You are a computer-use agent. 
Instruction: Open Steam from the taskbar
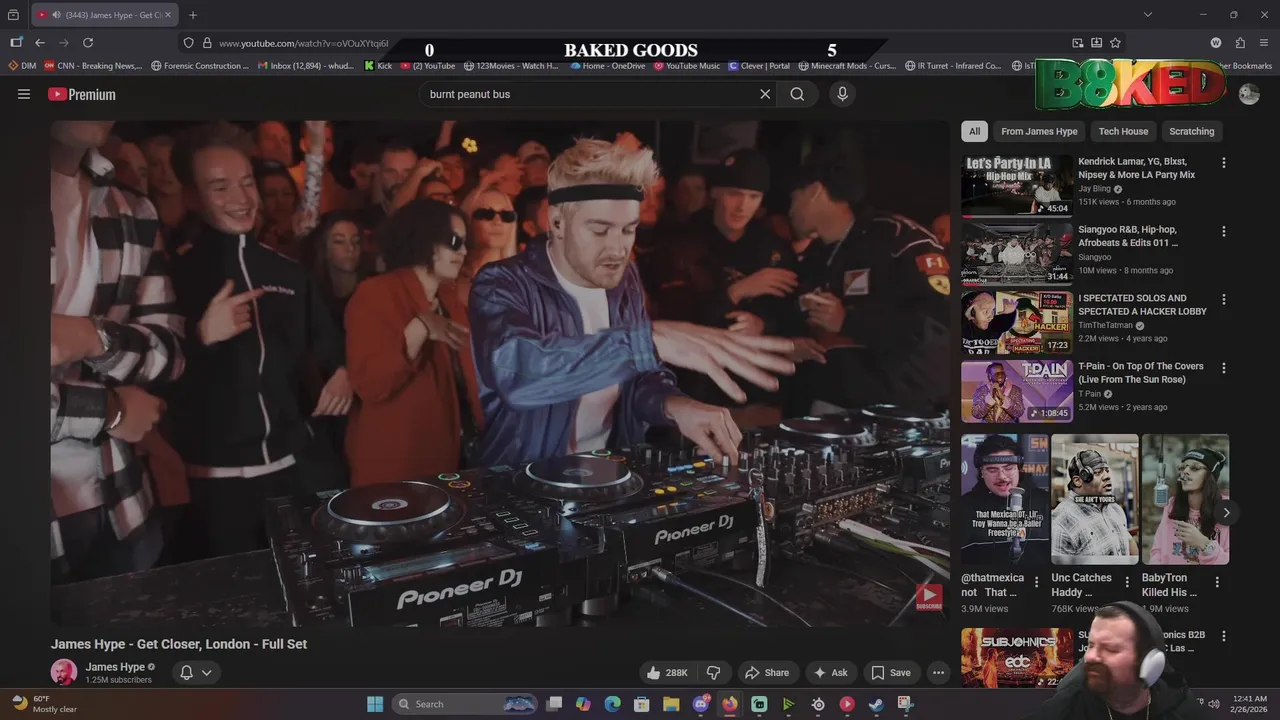pyautogui.click(x=876, y=704)
